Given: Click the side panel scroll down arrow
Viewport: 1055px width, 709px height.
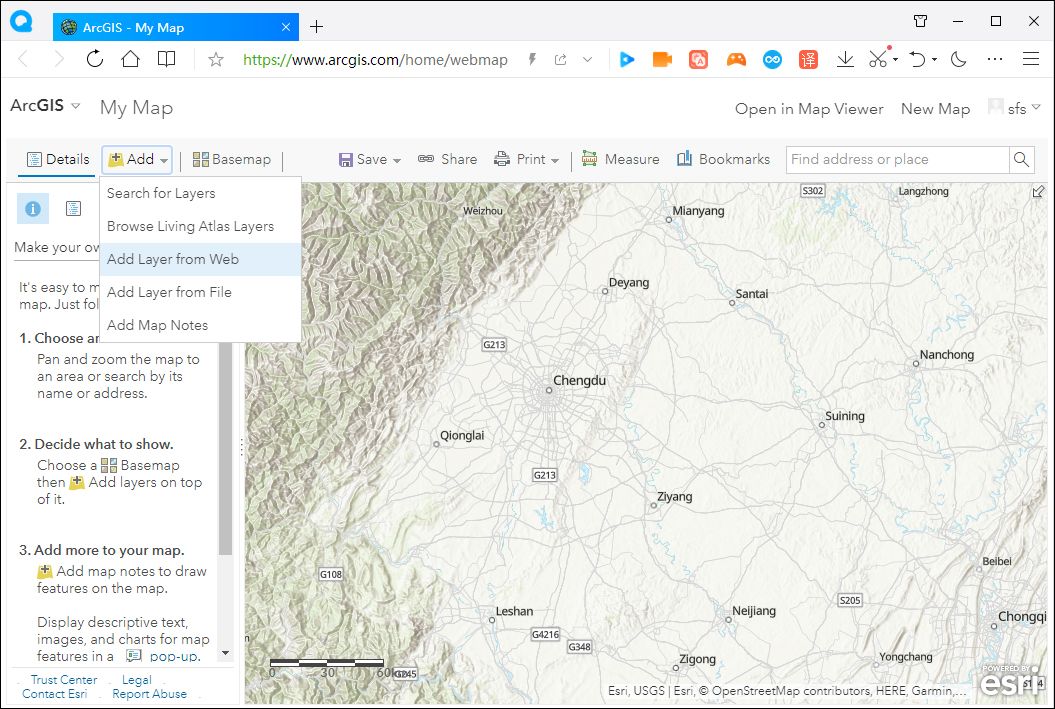Looking at the screenshot, I should coord(225,653).
